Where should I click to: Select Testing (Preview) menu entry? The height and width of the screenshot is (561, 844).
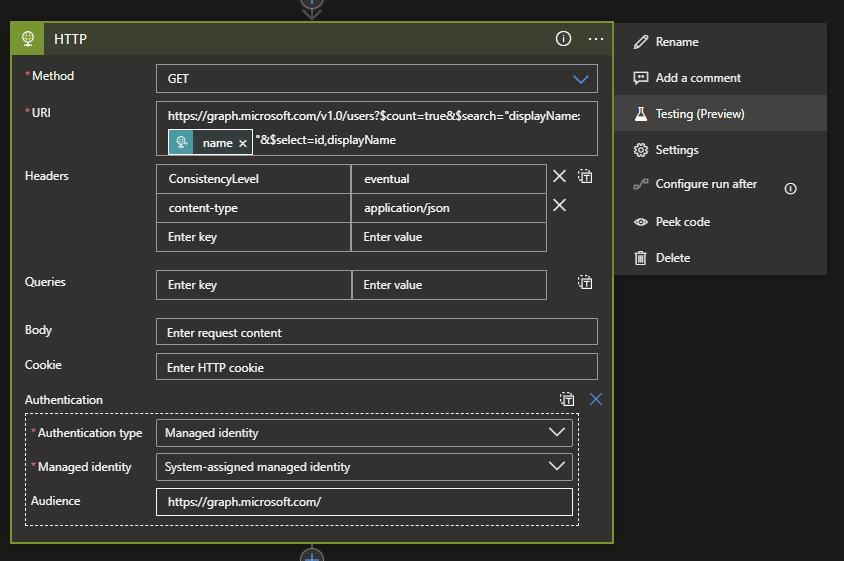[720, 114]
